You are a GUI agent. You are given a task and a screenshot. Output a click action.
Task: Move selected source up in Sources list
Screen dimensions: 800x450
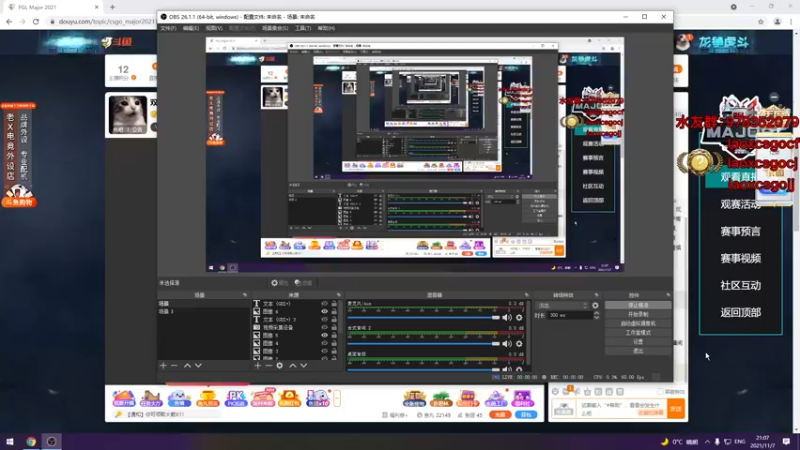point(293,365)
